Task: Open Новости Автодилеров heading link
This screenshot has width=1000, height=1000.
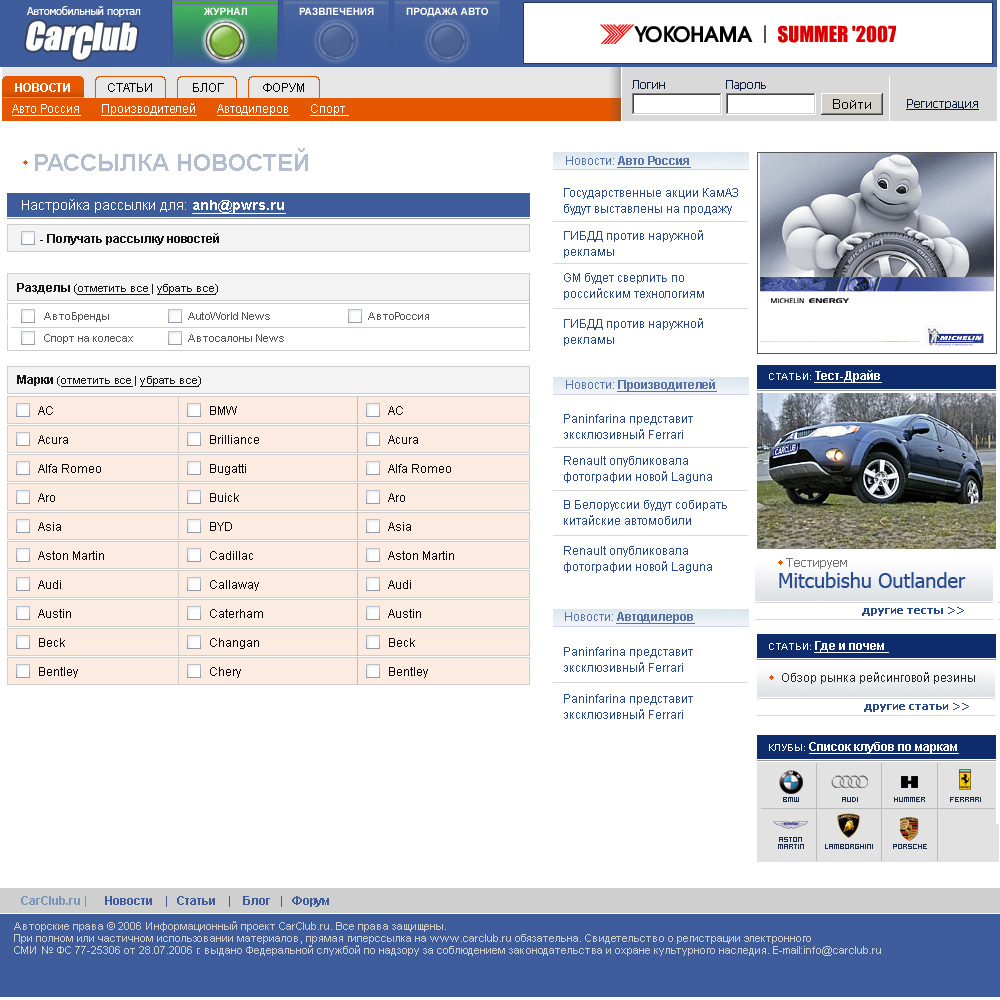Action: [x=655, y=617]
